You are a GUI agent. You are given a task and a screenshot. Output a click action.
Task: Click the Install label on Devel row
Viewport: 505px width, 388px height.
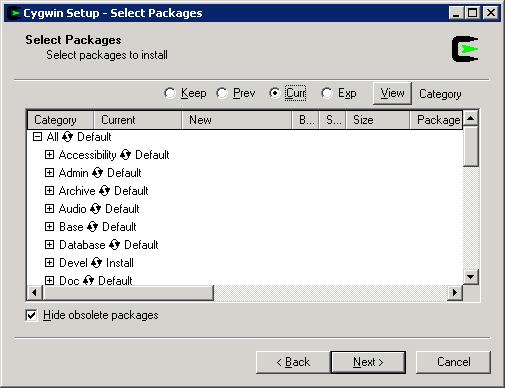pos(120,263)
